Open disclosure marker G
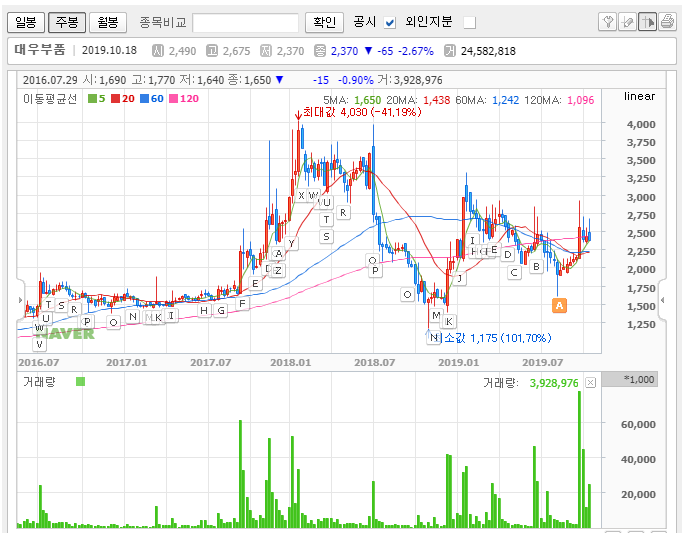 (221, 310)
